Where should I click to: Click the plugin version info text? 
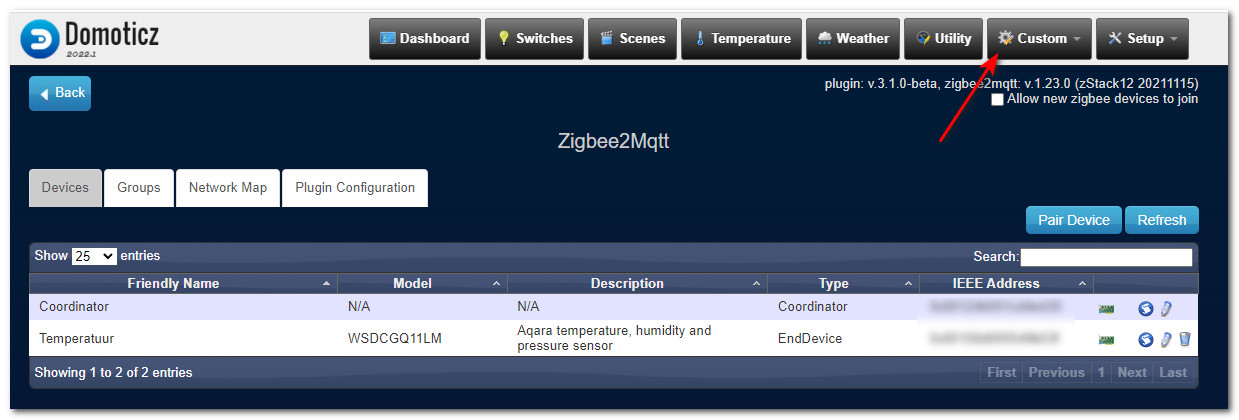pyautogui.click(x=1011, y=84)
